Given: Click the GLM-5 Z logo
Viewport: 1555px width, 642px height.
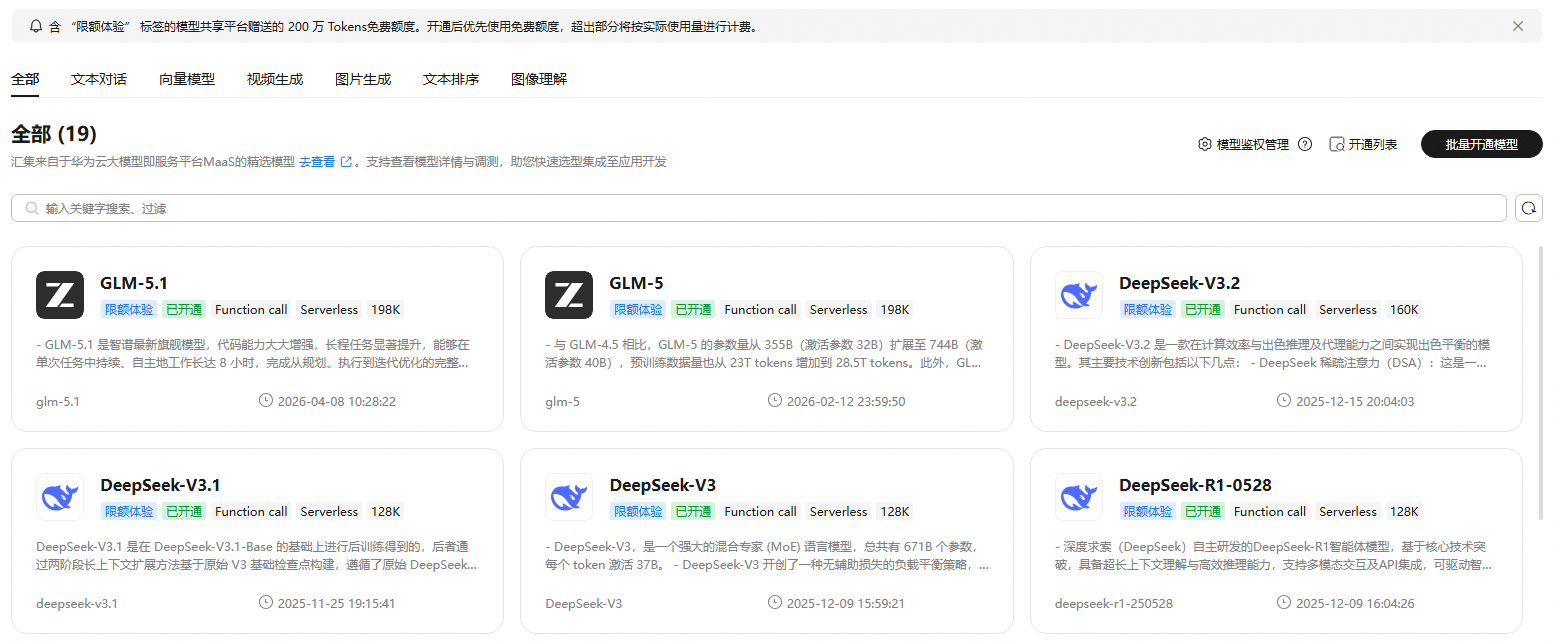Looking at the screenshot, I should pos(569,295).
